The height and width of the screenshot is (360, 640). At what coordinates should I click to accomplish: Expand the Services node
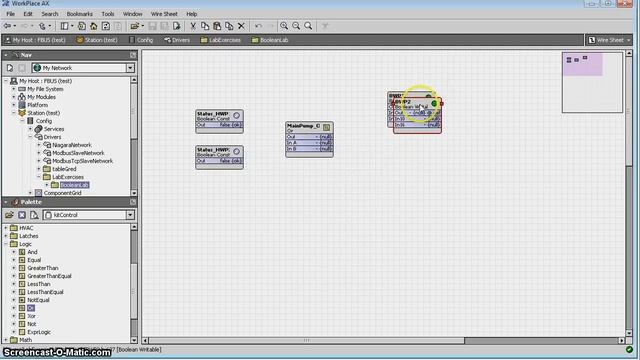[x=30, y=129]
